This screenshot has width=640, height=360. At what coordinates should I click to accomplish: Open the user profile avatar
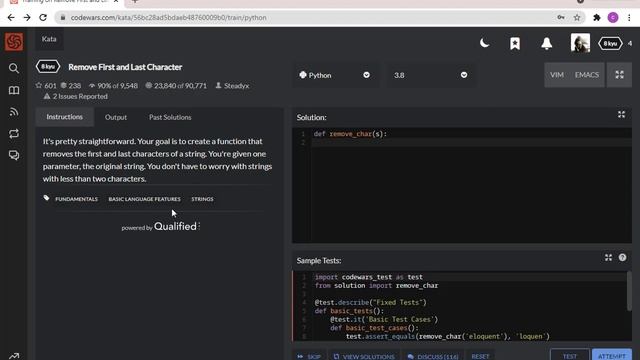coord(580,43)
